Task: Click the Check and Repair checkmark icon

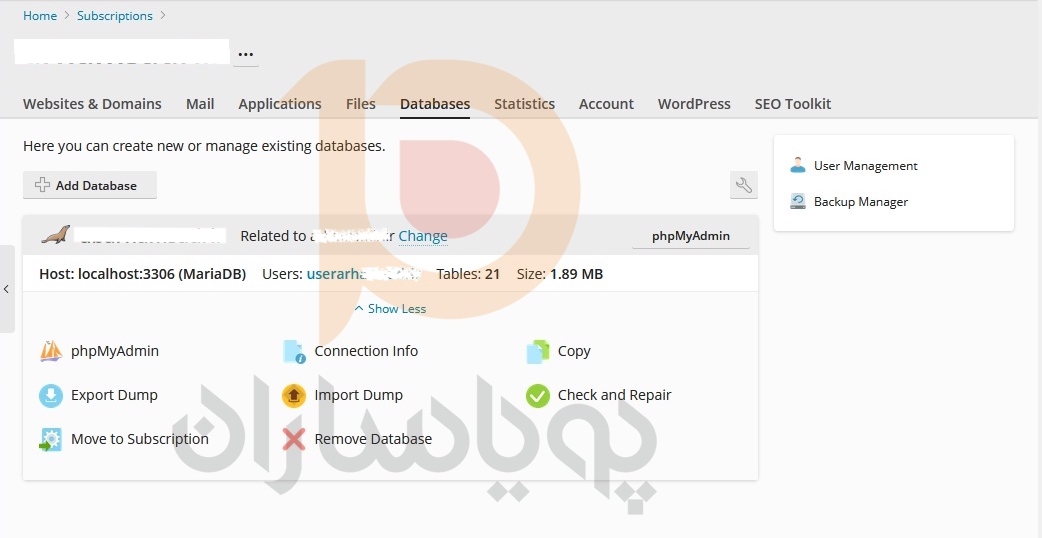Action: [x=538, y=396]
